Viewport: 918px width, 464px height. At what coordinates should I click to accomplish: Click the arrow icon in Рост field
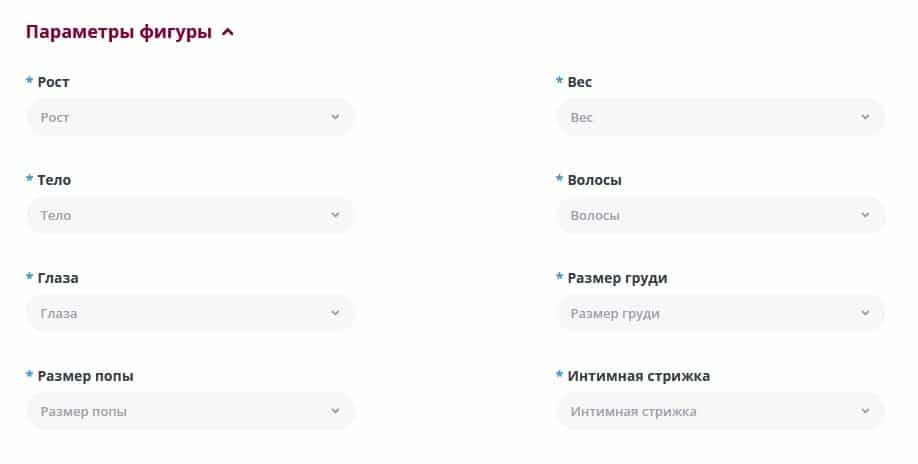335,117
